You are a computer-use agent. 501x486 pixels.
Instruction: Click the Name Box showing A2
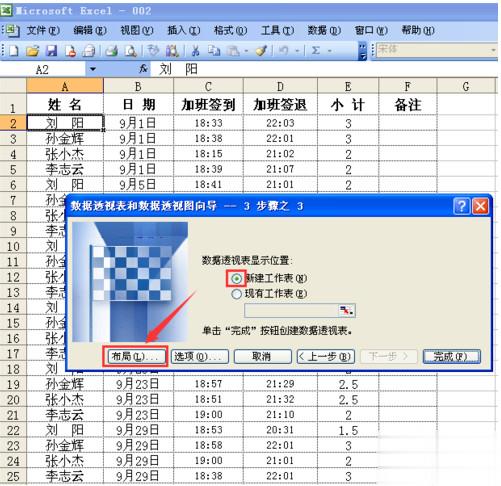pos(43,69)
